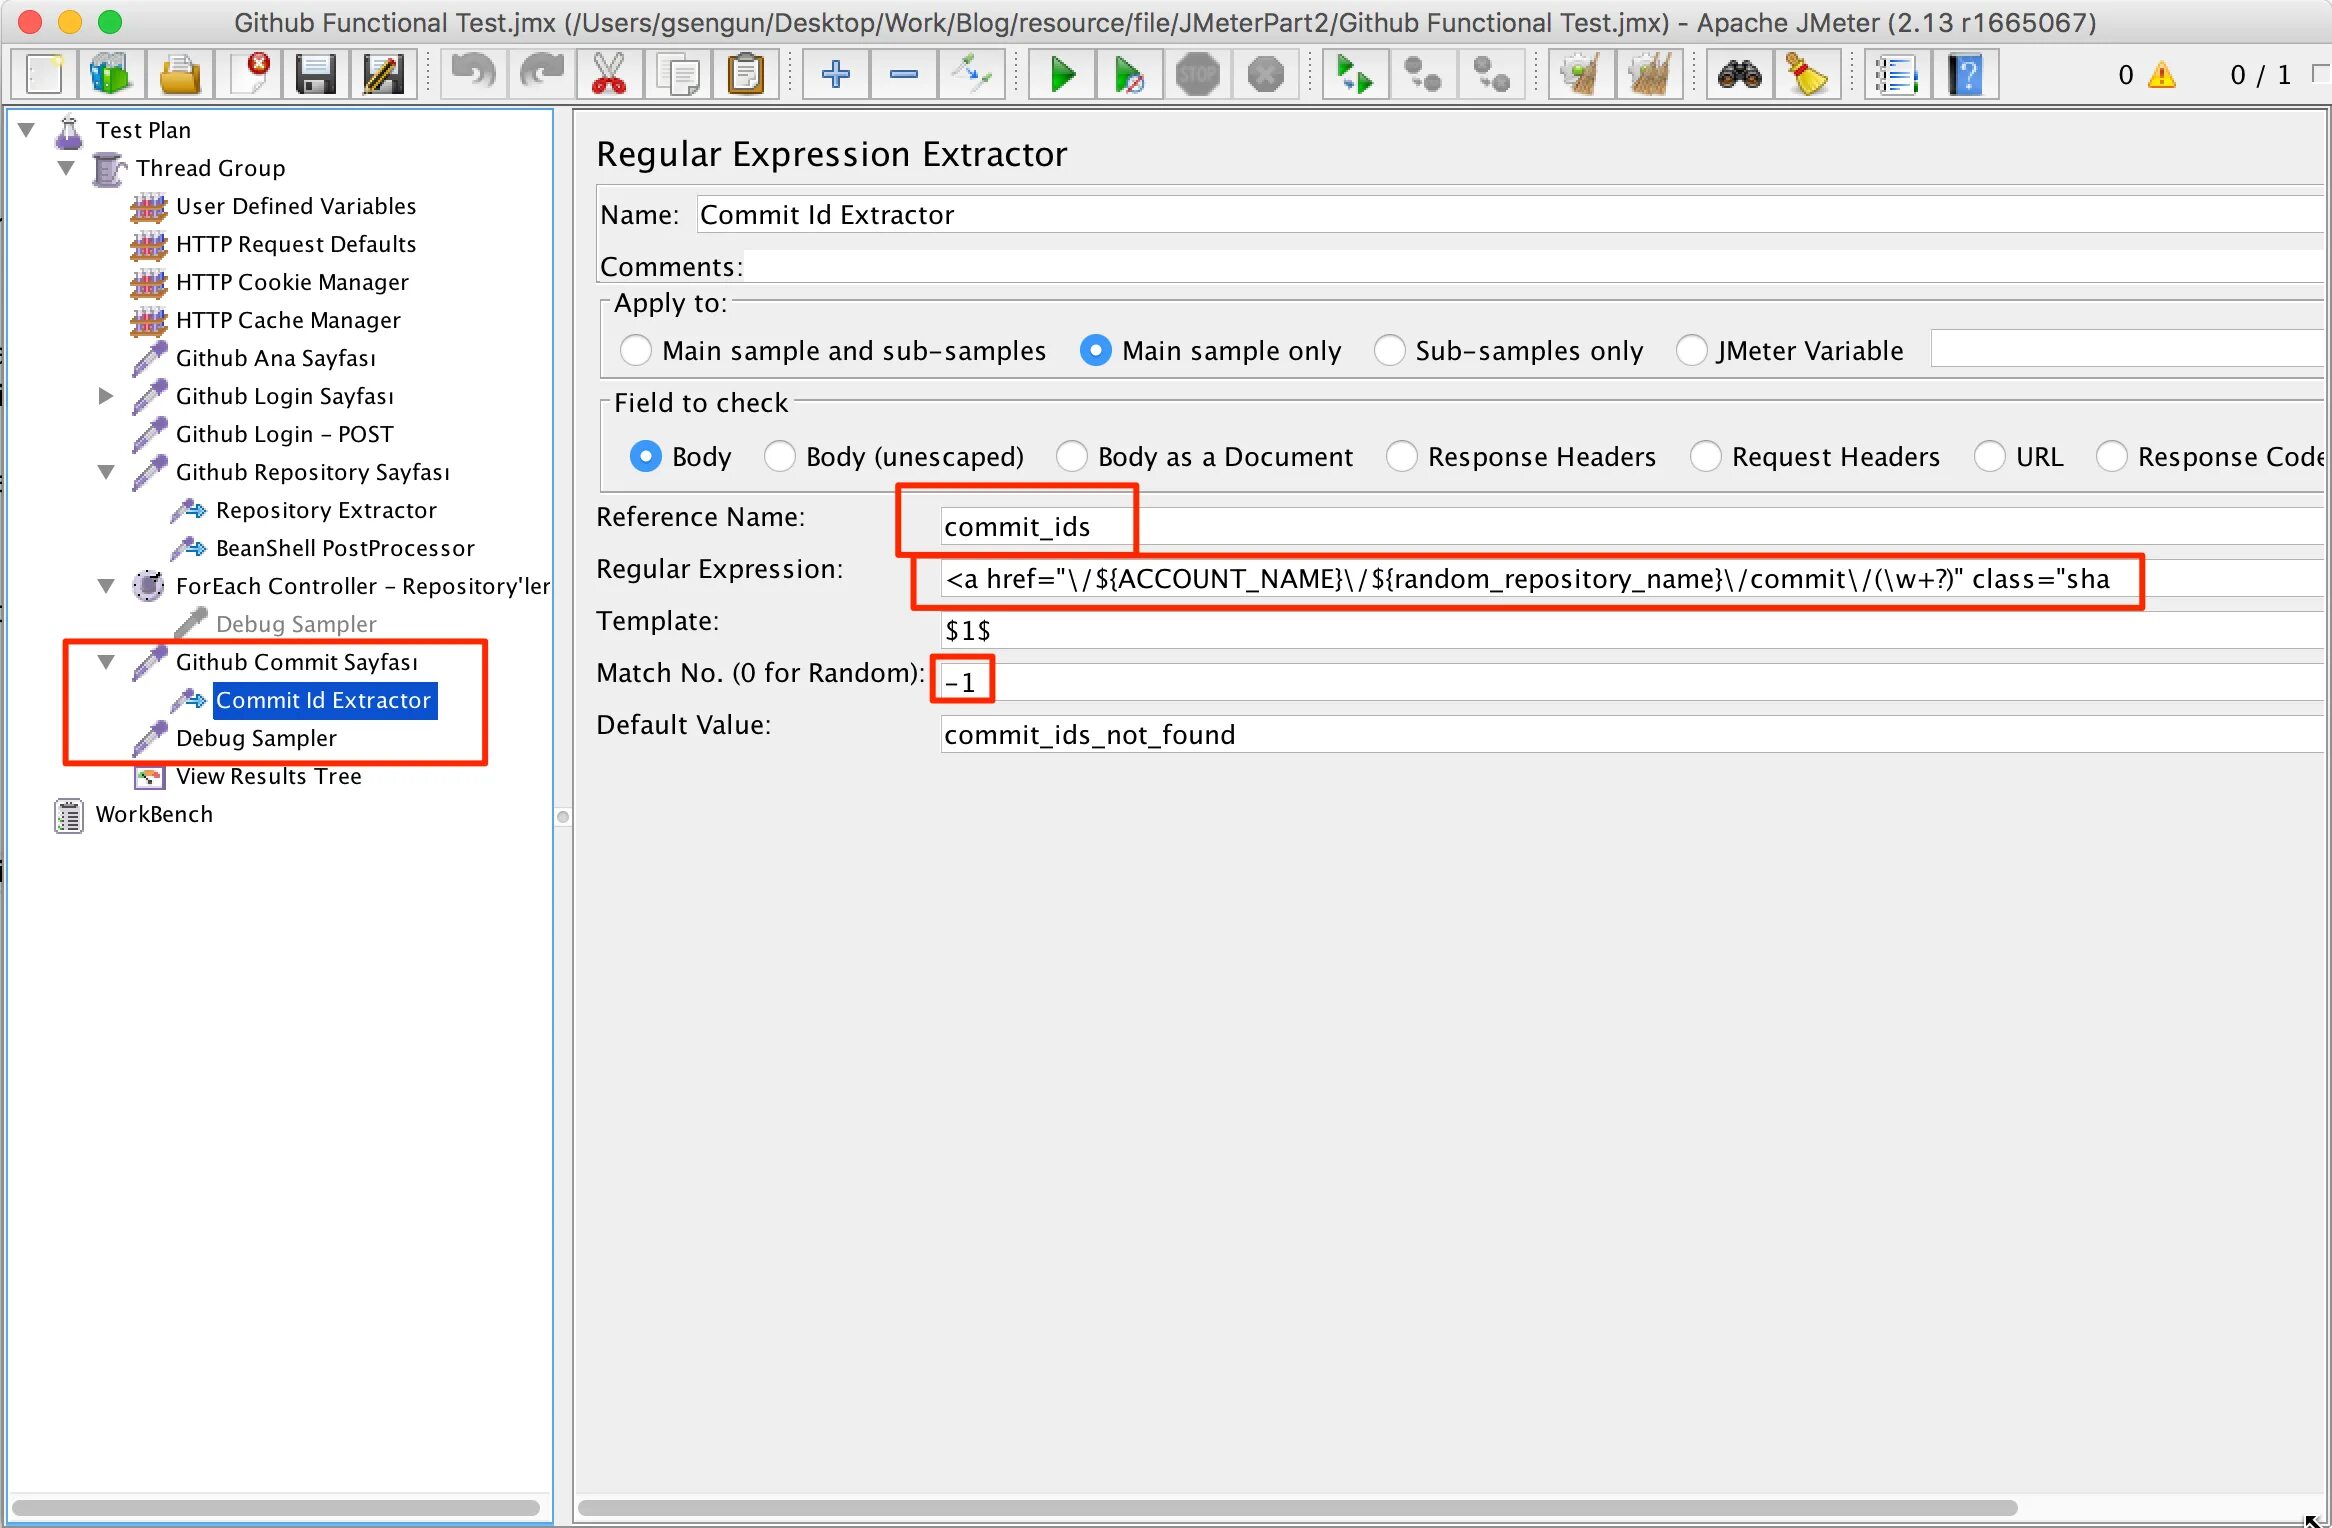Expand the Github Login Sayfası node
The image size is (2332, 1528).
[106, 396]
